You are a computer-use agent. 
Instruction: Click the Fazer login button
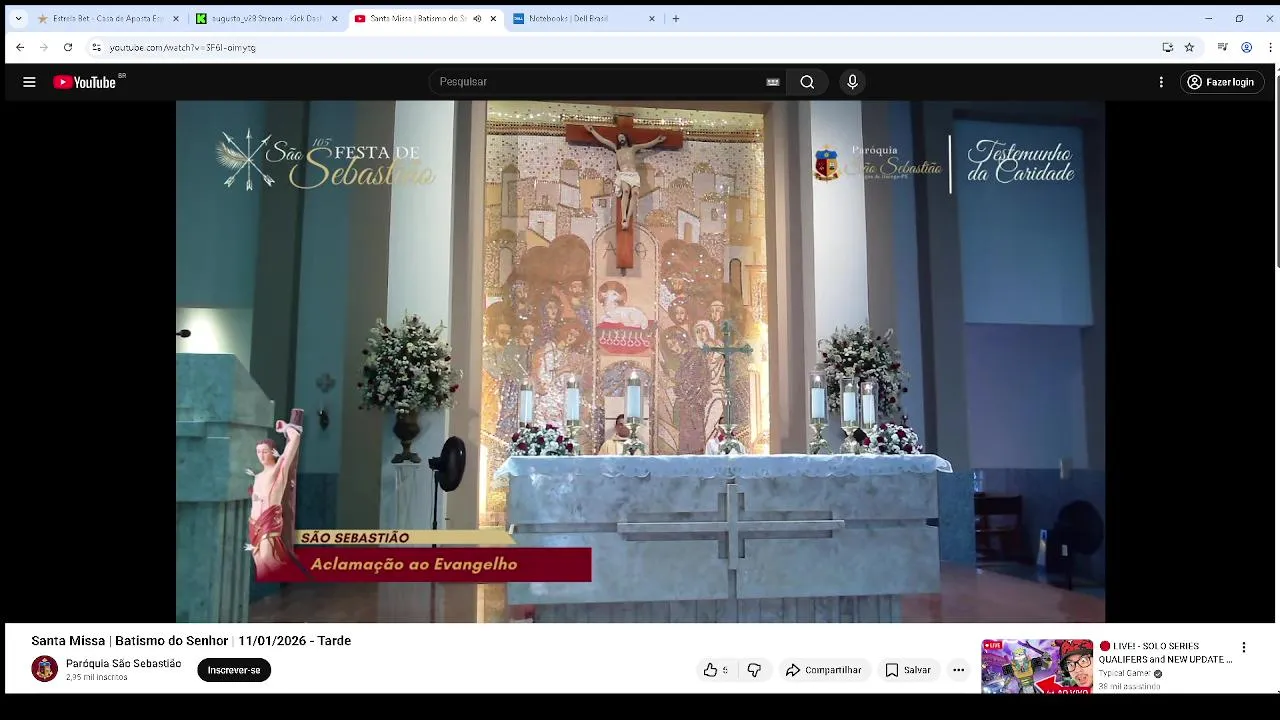coord(1221,82)
